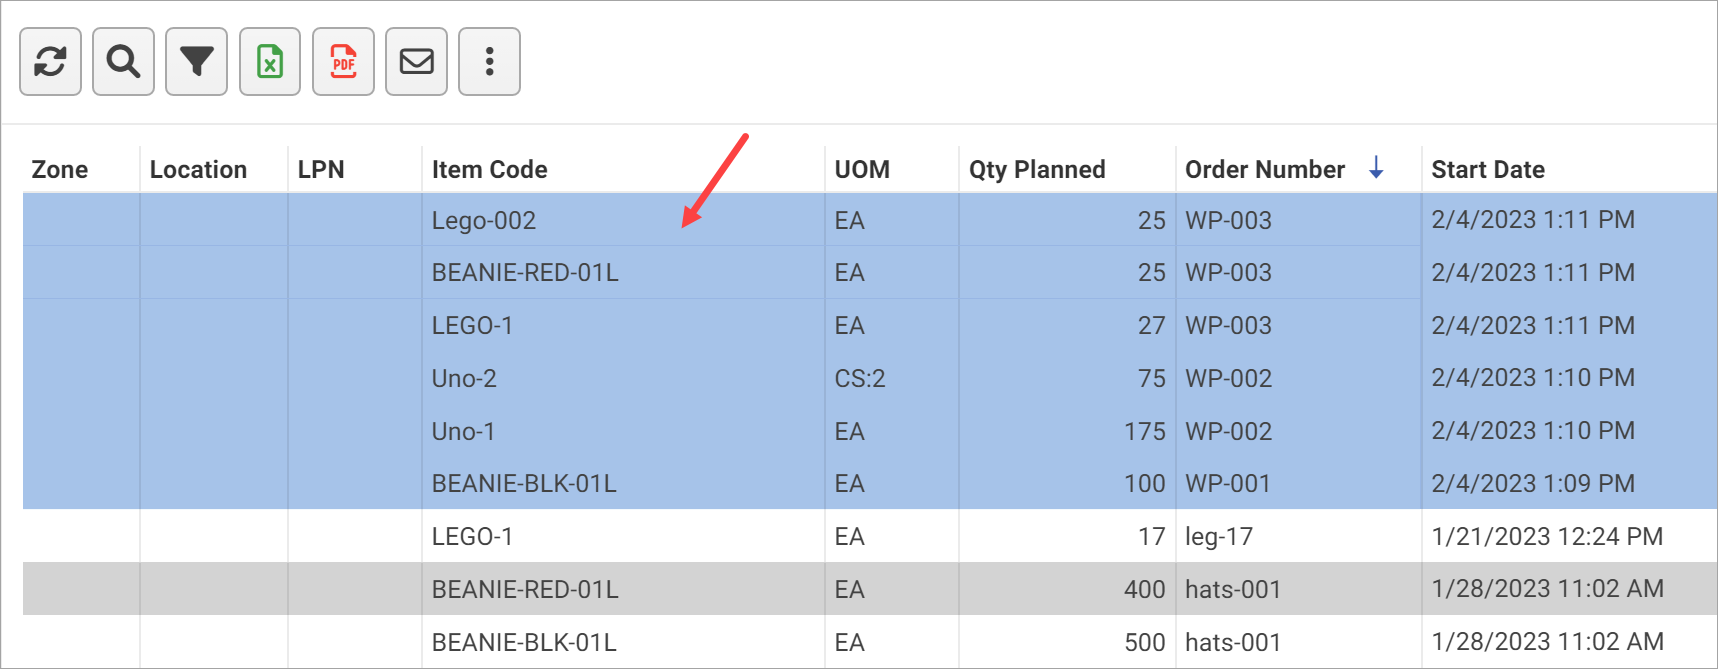
Task: Click the LPN column header
Action: coord(321,170)
